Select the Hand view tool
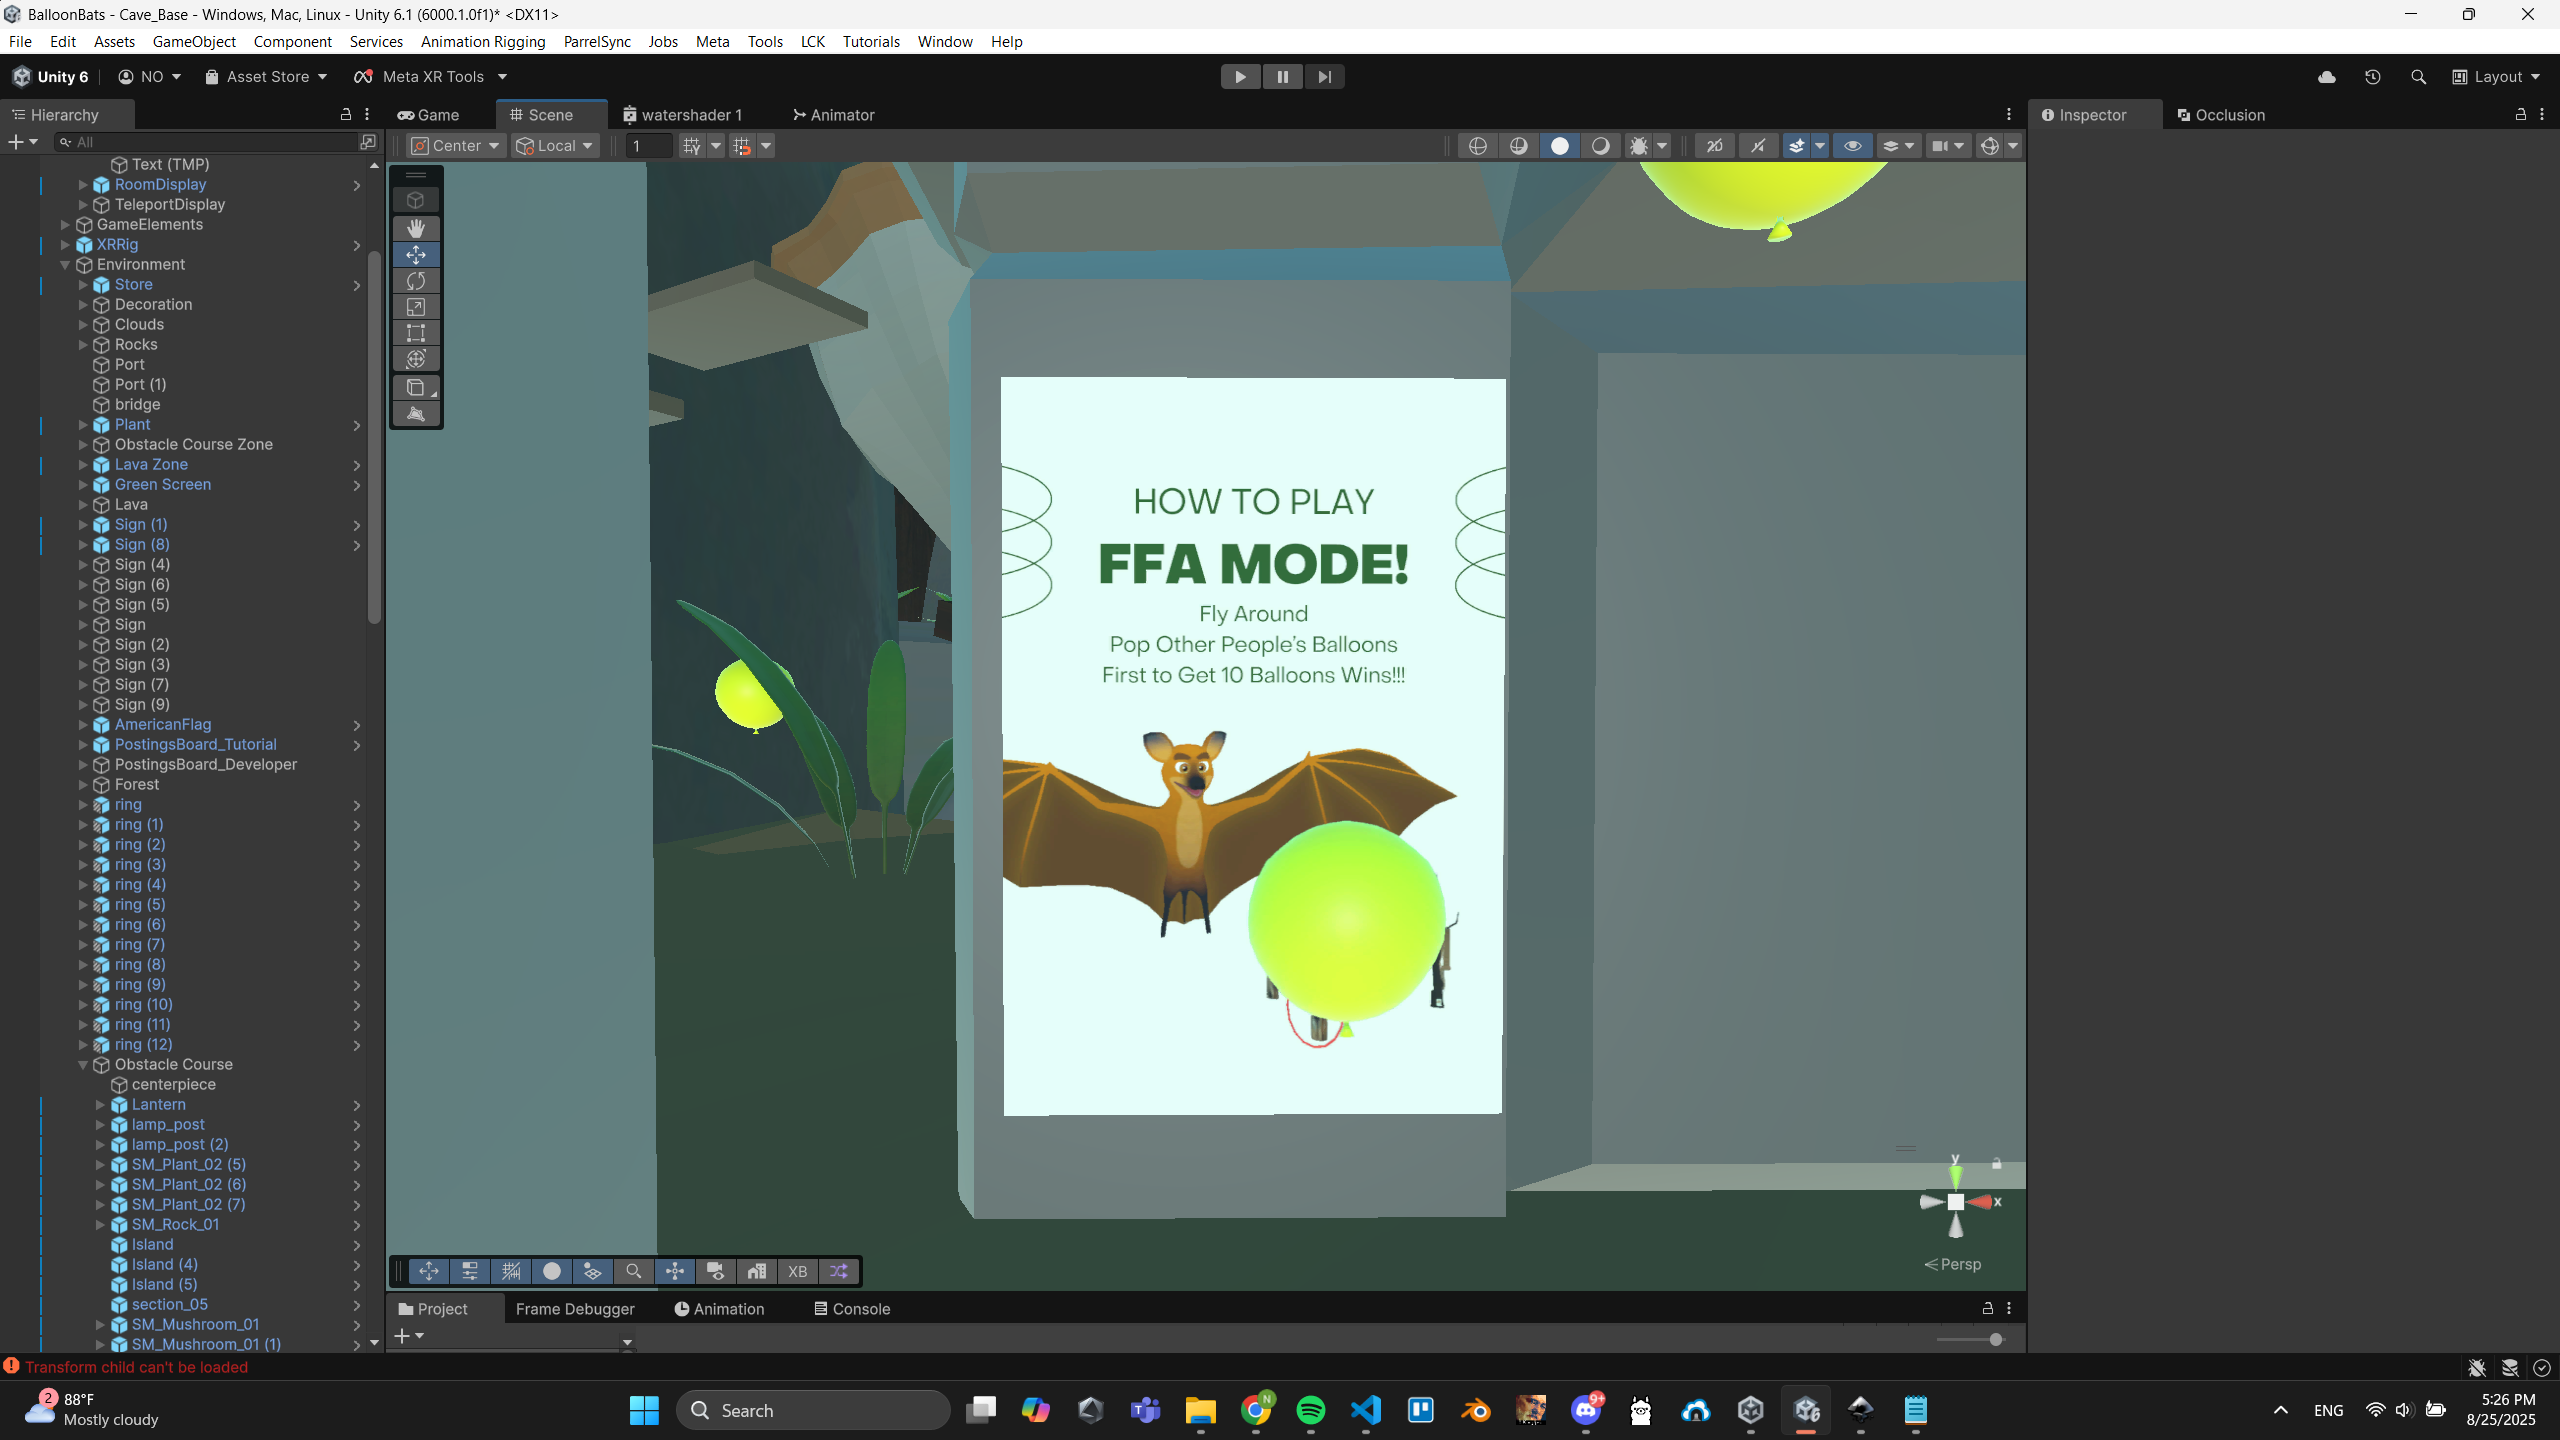Viewport: 2560px width, 1440px height. (x=416, y=228)
